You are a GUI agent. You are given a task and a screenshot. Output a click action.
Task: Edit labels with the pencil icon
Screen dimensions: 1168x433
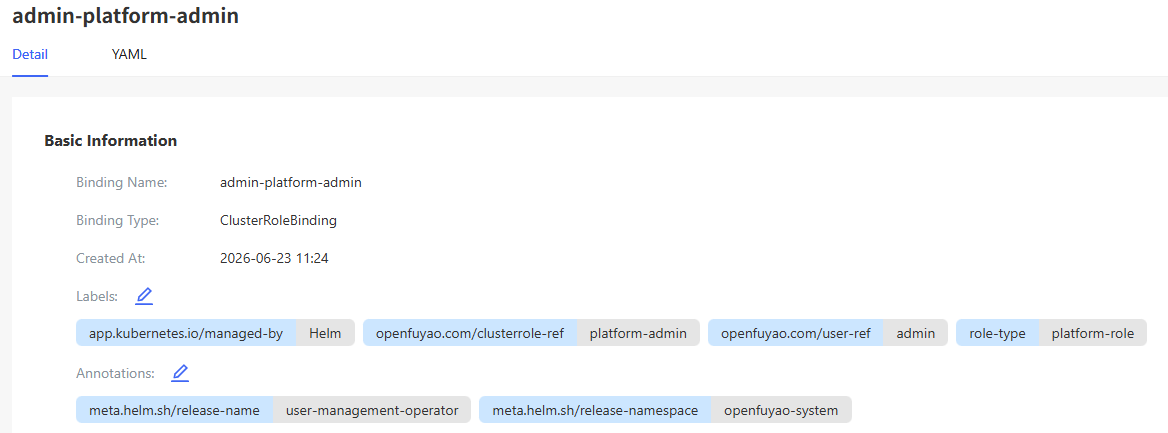[144, 297]
